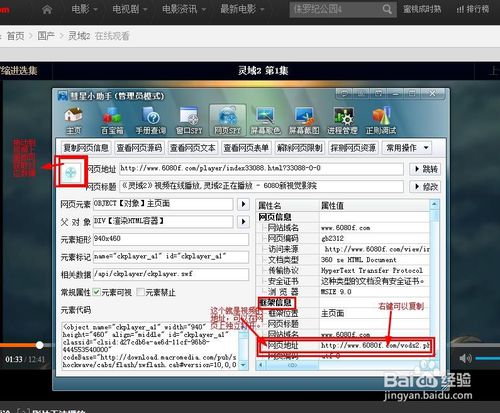Image resolution: width=500 pixels, height=413 pixels.
Task: Open 电影 menu in website navbar
Action: pyautogui.click(x=84, y=9)
